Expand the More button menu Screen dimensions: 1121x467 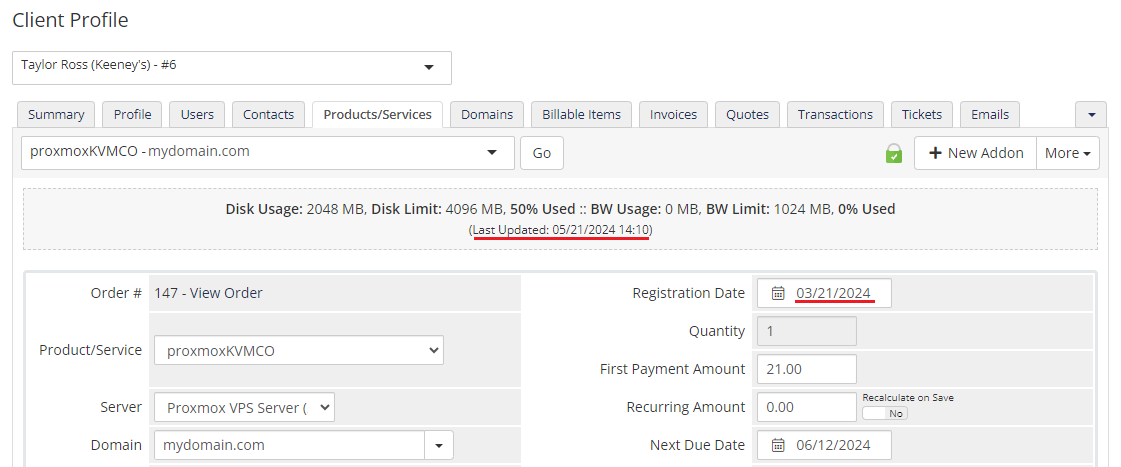coord(1067,153)
